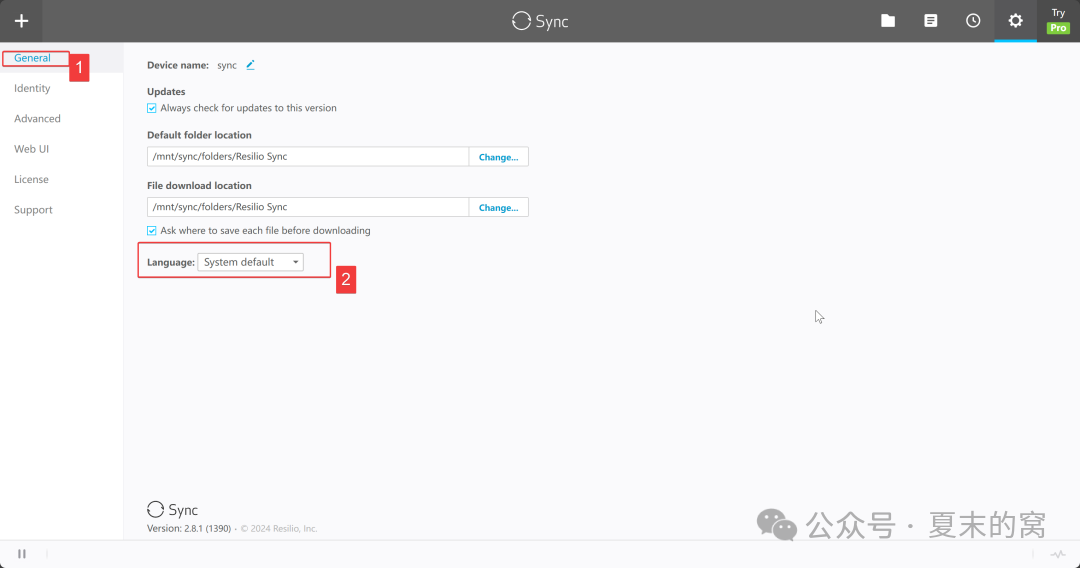Open the notes list icon in header
Viewport: 1080px width, 568px height.
[x=931, y=21]
